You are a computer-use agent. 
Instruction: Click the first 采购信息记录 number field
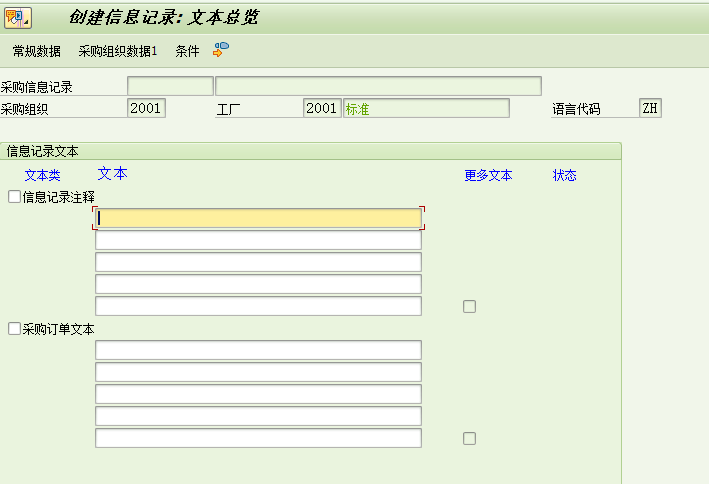170,86
